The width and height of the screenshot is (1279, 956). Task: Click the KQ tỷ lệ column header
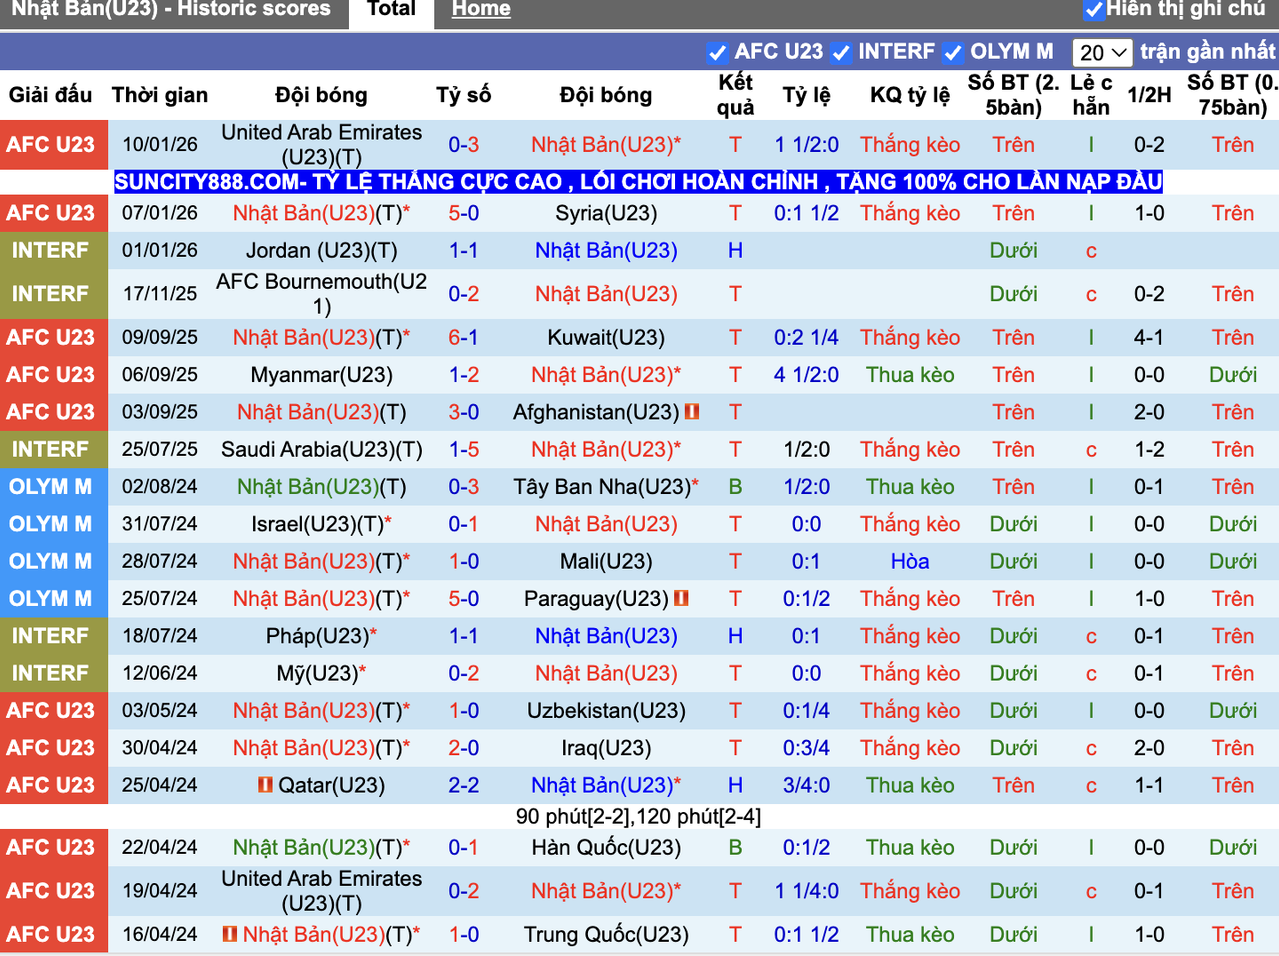pyautogui.click(x=910, y=95)
